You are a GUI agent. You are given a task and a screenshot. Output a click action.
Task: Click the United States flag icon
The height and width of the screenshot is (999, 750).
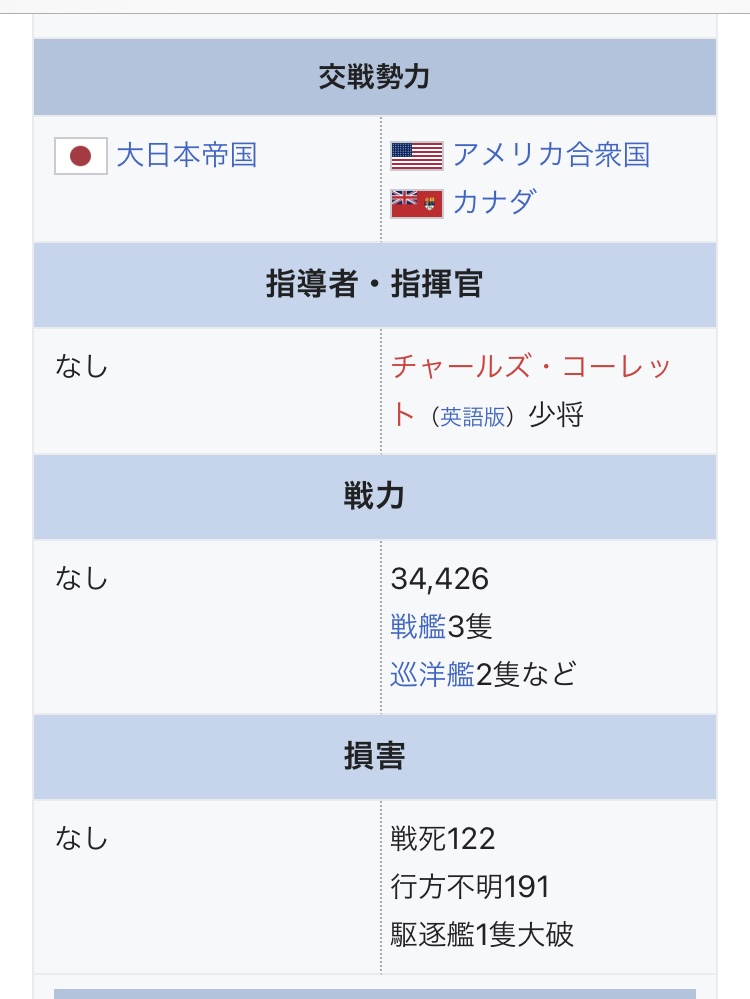click(417, 156)
